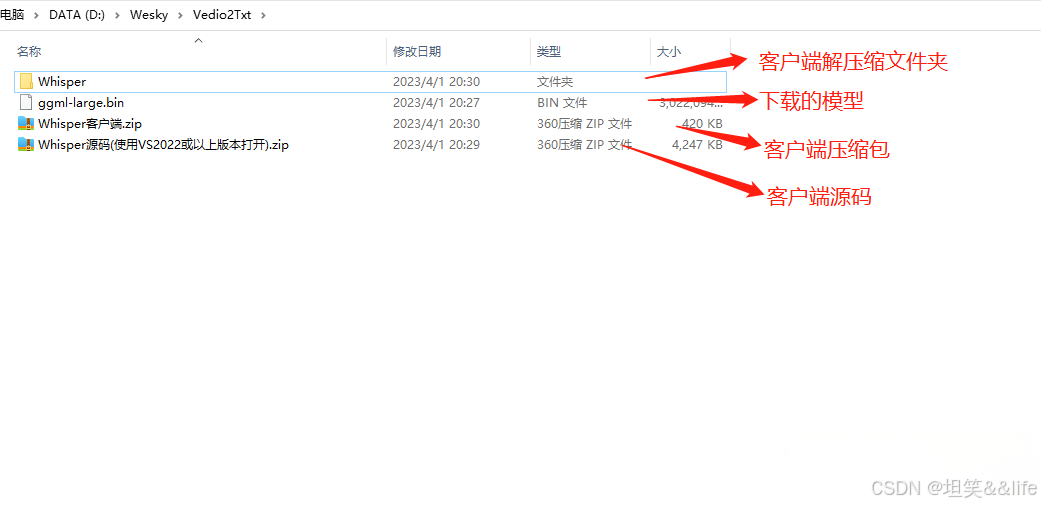This screenshot has width=1041, height=506.
Task: Expand the chevron after DATA (D:) breadcrumb
Action: click(x=118, y=15)
